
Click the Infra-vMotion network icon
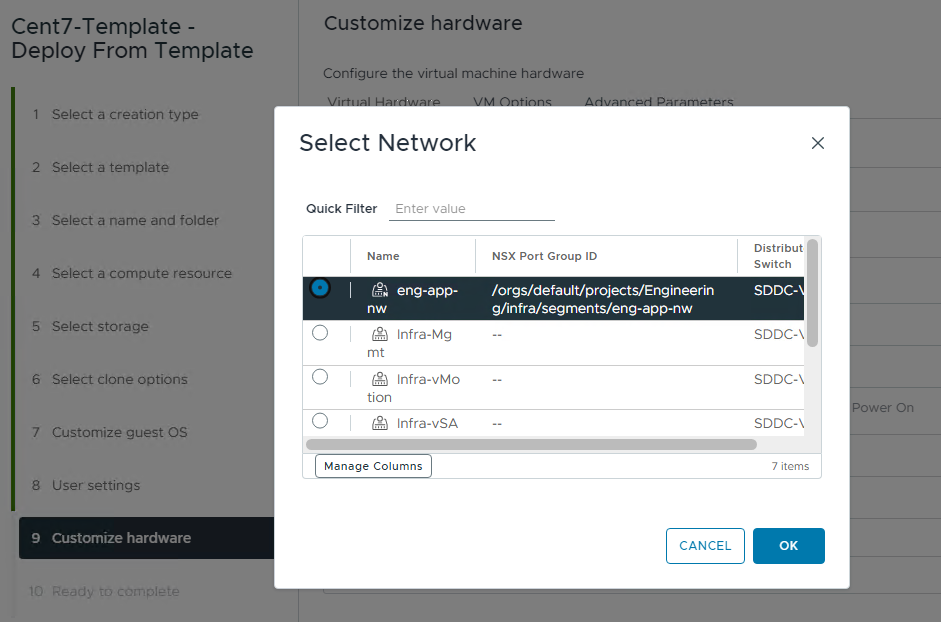380,380
